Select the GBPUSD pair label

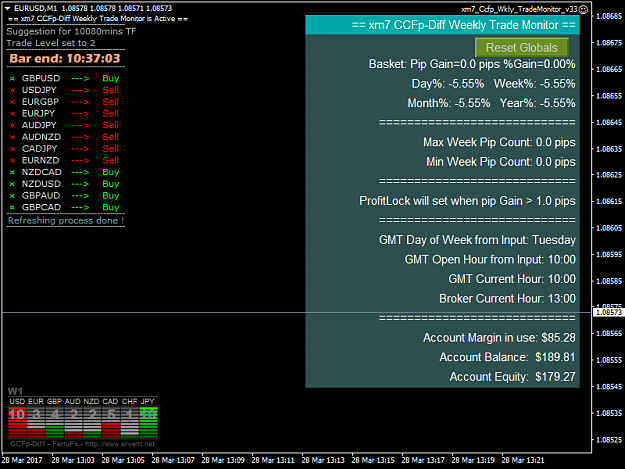[x=41, y=78]
